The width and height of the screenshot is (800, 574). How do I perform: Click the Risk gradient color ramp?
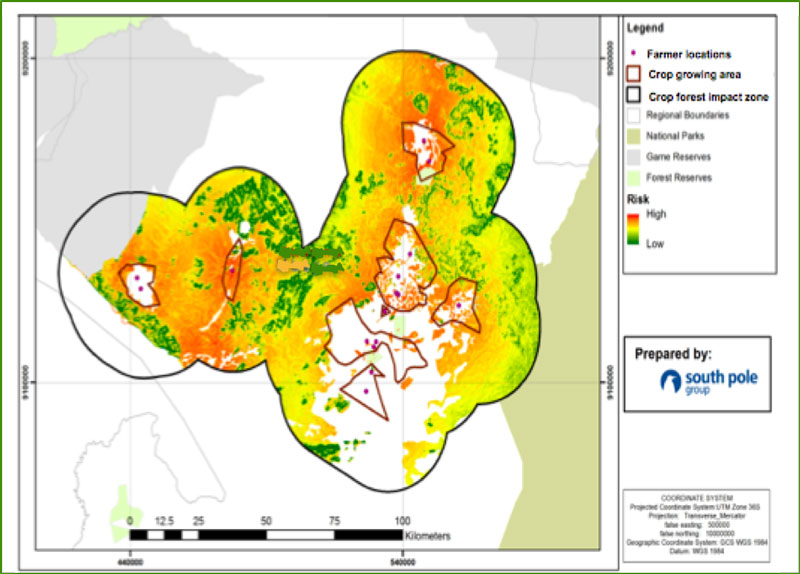[634, 228]
